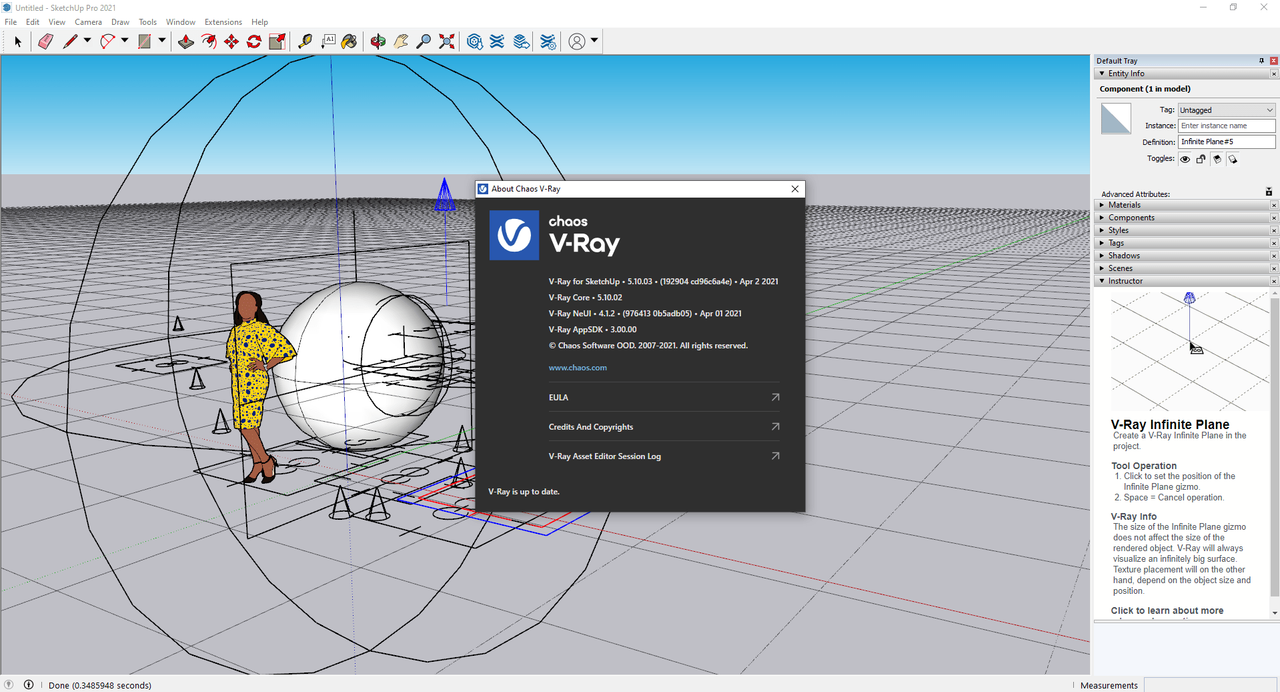
Task: Open the www.chaos.com link
Action: [x=578, y=368]
